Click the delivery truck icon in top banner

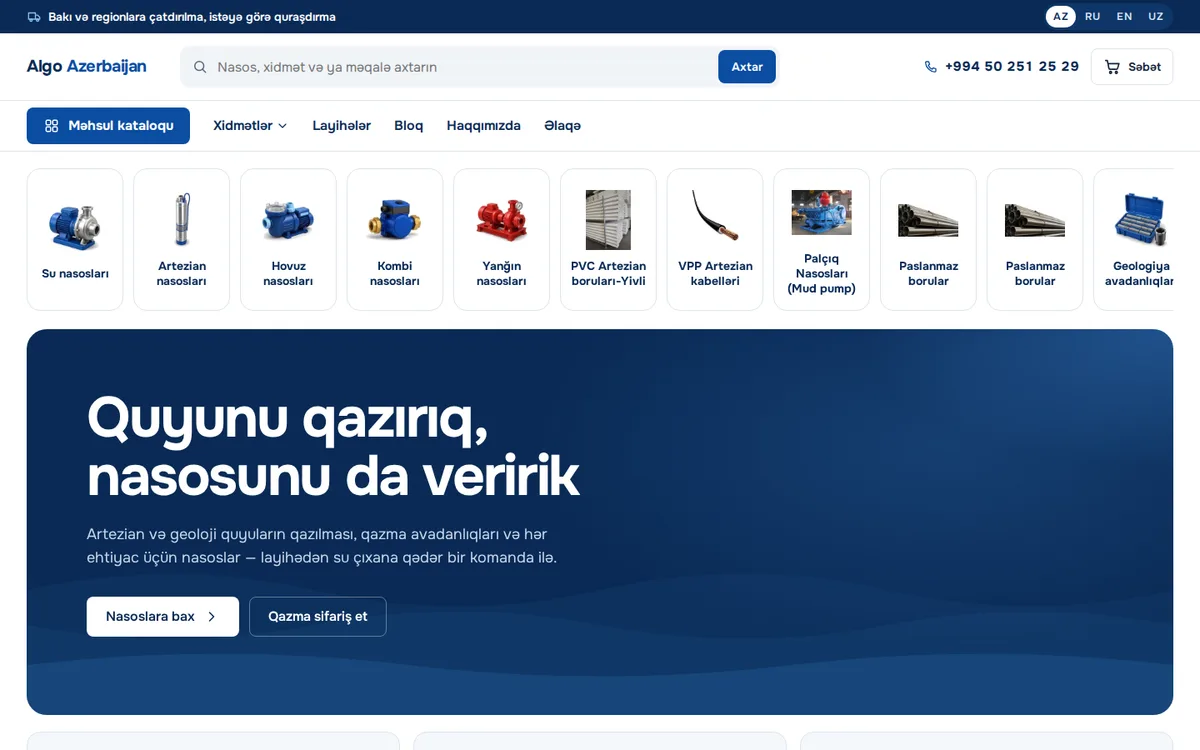(x=34, y=17)
